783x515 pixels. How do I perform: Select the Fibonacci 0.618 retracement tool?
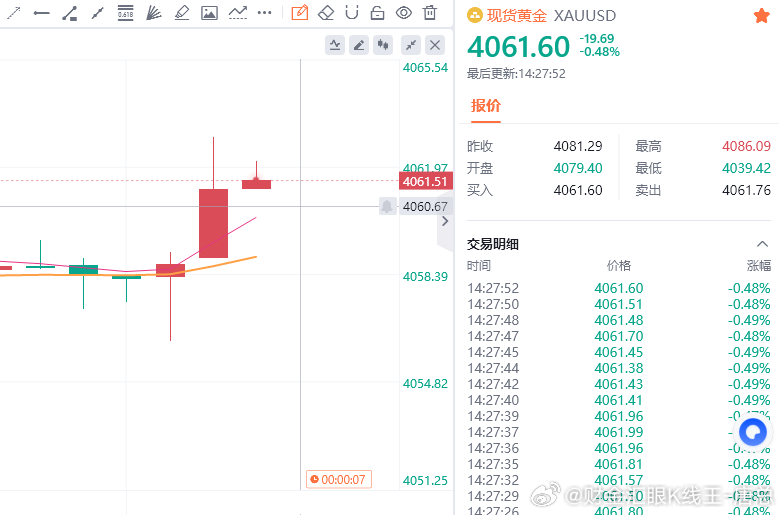point(125,12)
